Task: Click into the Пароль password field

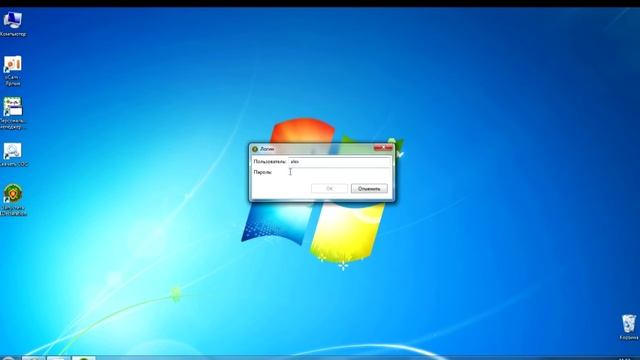Action: pos(339,172)
